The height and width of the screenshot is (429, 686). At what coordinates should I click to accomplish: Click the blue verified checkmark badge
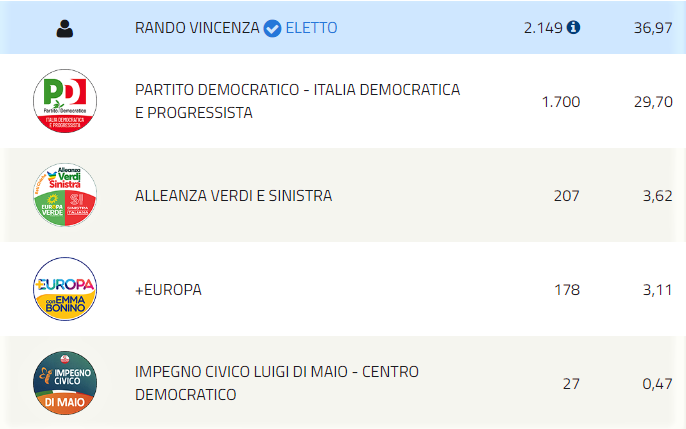(x=272, y=28)
